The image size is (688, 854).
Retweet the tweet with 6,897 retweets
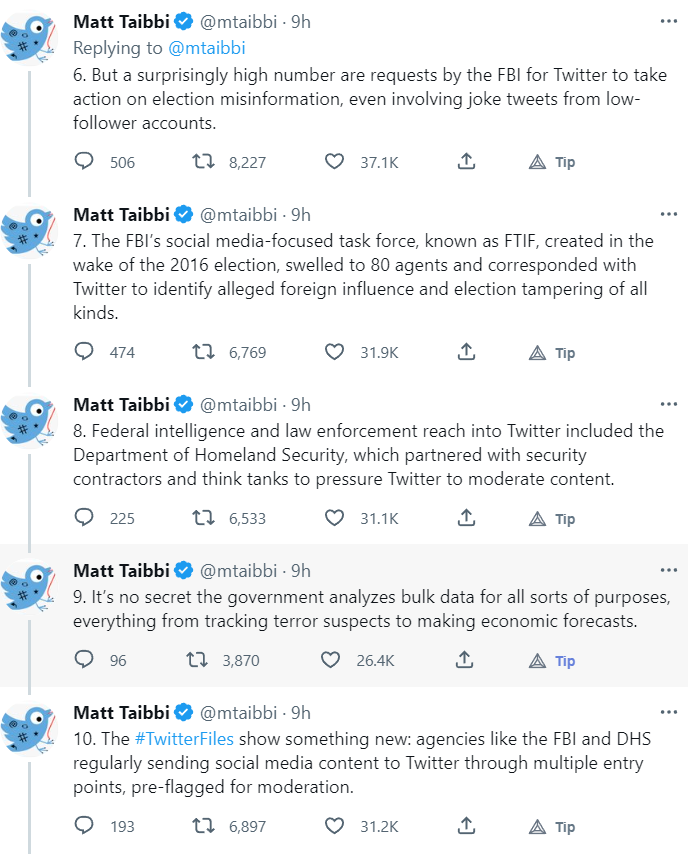(x=204, y=826)
